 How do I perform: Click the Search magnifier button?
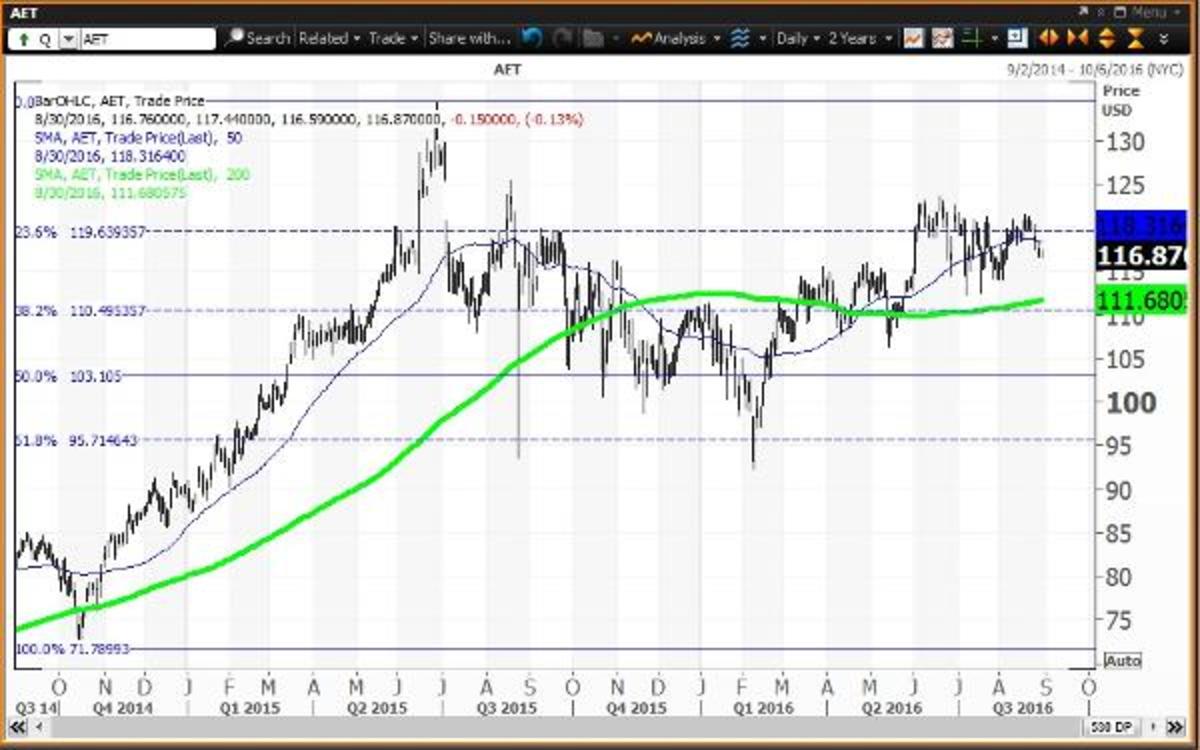coord(256,38)
